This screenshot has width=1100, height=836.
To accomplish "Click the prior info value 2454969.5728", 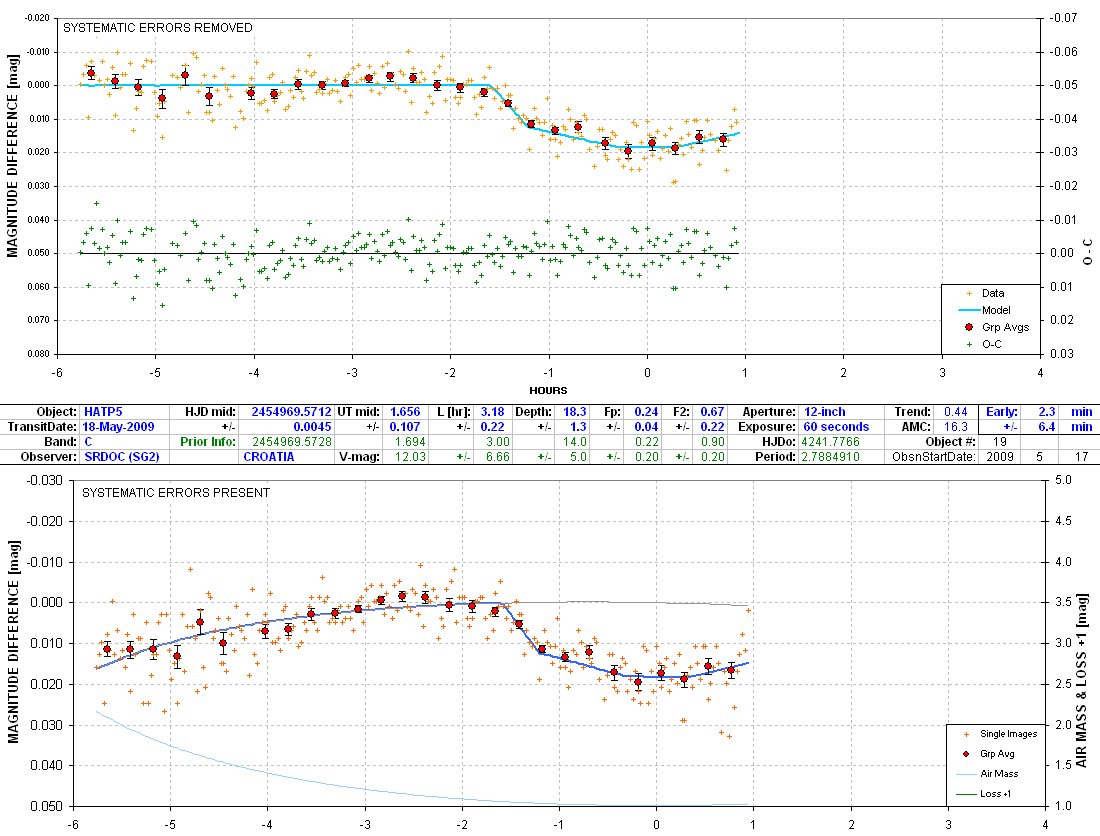I will (x=291, y=442).
